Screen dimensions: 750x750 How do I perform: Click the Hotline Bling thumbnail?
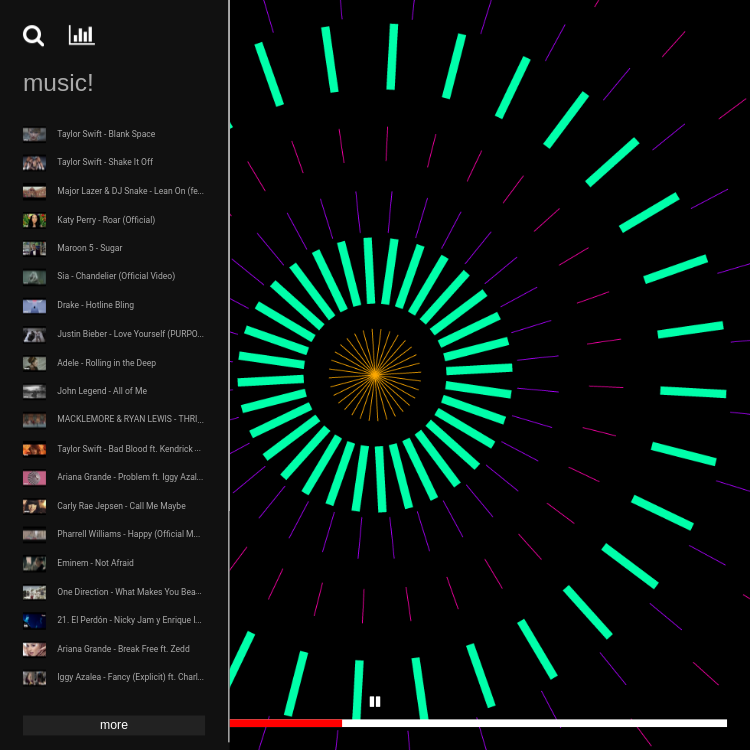click(34, 306)
